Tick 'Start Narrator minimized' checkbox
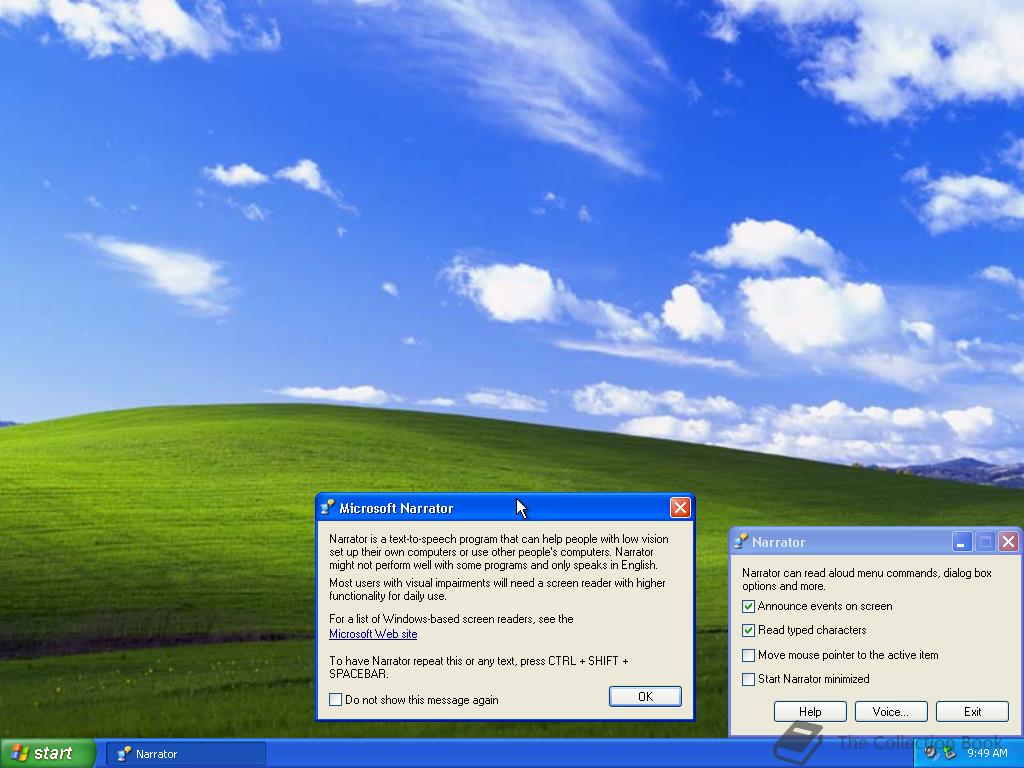Image resolution: width=1024 pixels, height=768 pixels. click(x=748, y=679)
